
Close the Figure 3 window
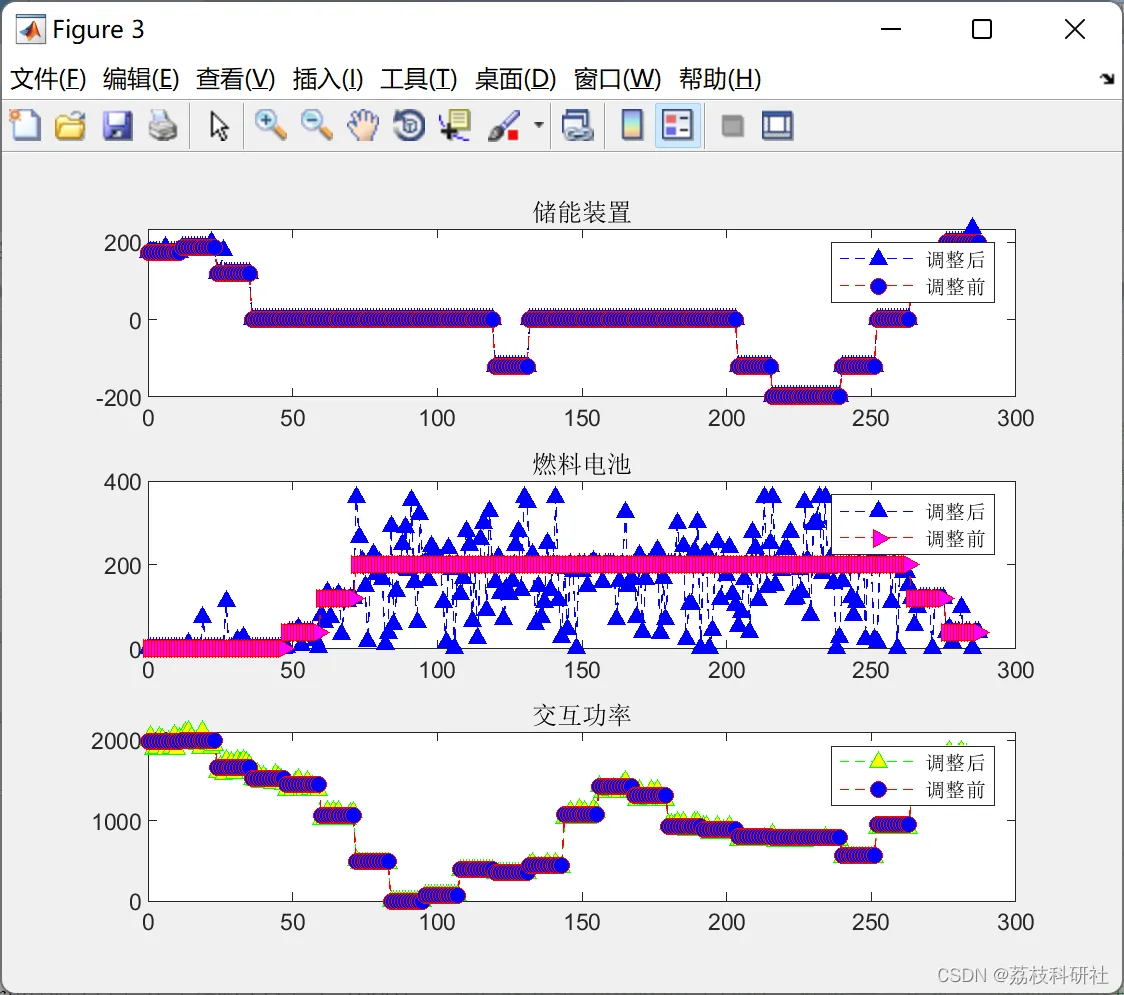pyautogui.click(x=1075, y=29)
